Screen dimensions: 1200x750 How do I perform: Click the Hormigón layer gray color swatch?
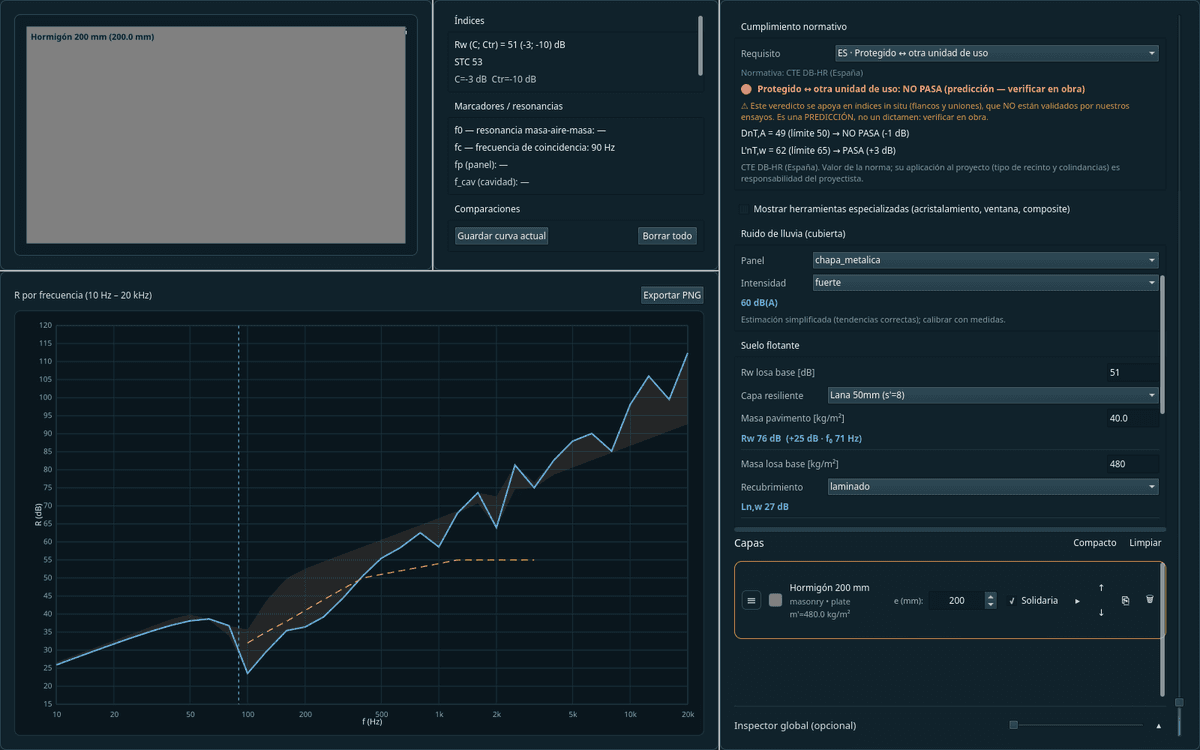(x=775, y=601)
